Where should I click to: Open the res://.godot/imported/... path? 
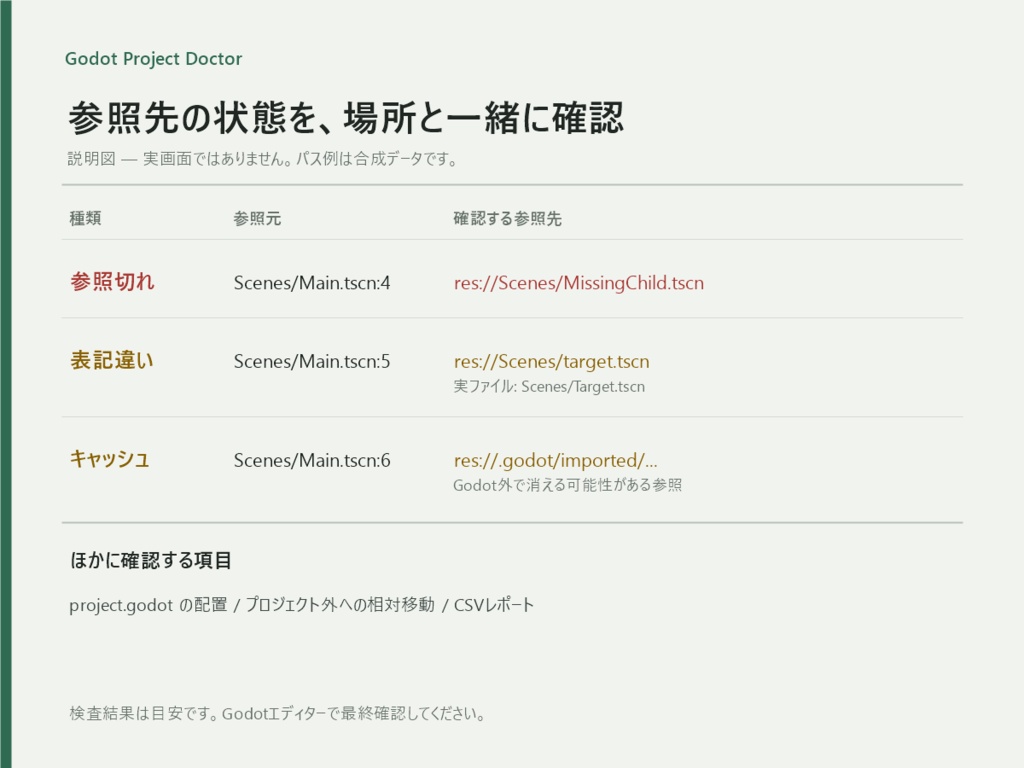(x=556, y=460)
